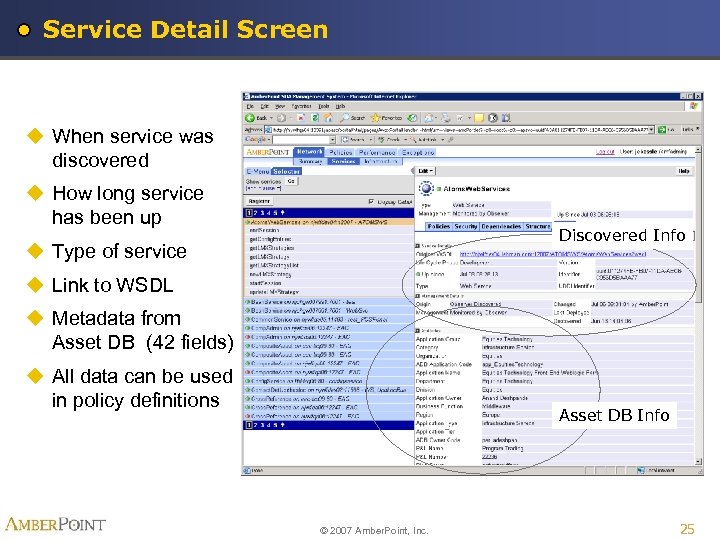720x540 pixels.
Task: Click the collapse-panel arrow left of Edit
Action: point(412,171)
